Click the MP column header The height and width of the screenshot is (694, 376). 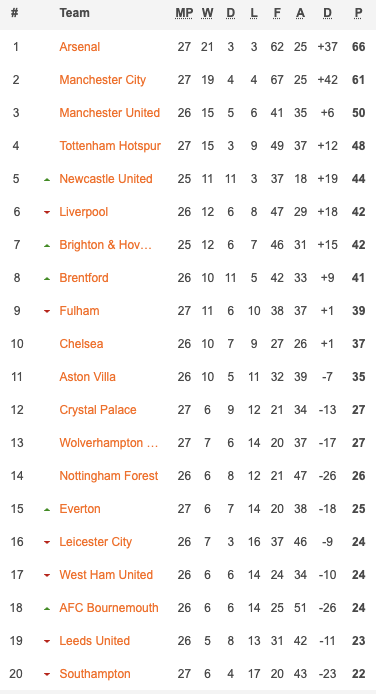tap(184, 13)
